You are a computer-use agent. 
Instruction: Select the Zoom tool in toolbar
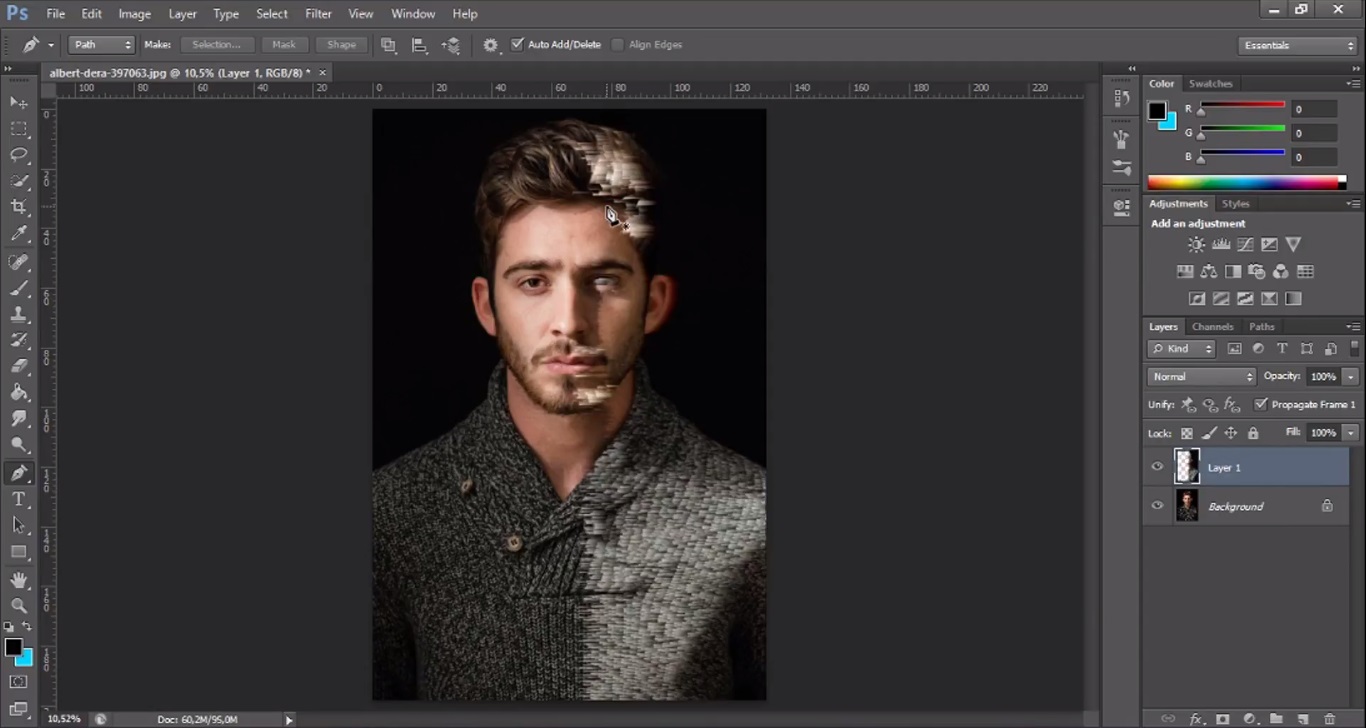pos(19,606)
